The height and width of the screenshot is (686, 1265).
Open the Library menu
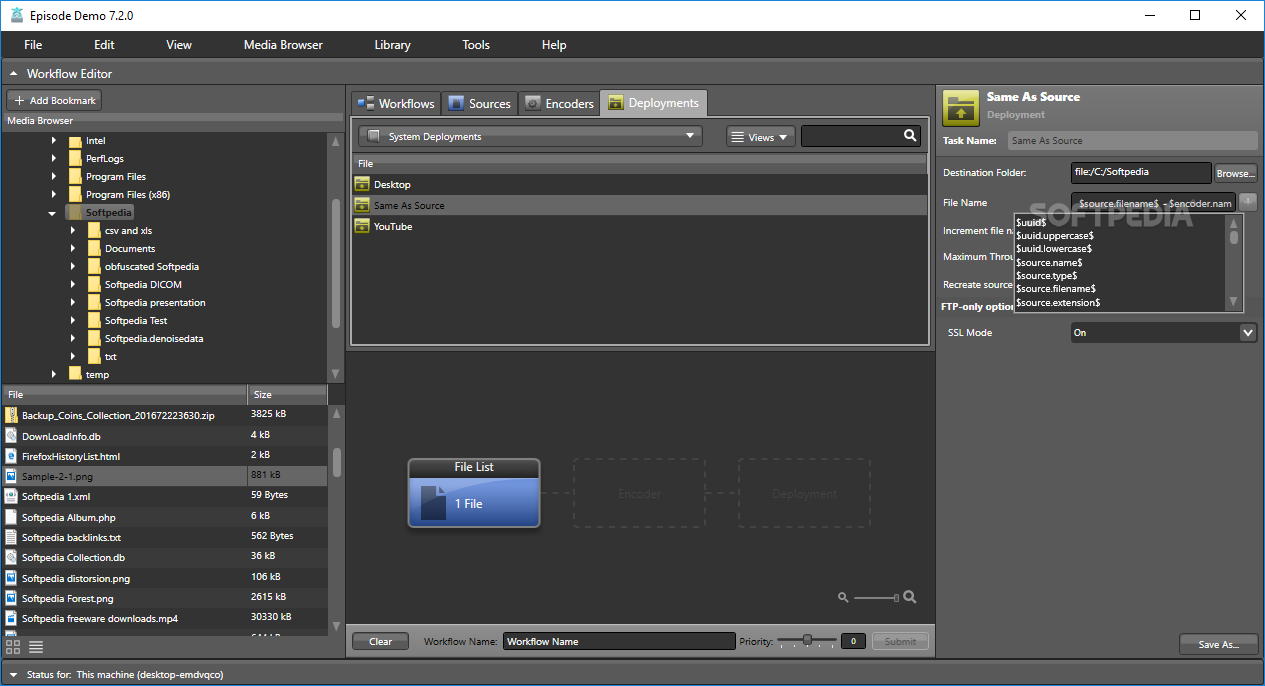[392, 45]
